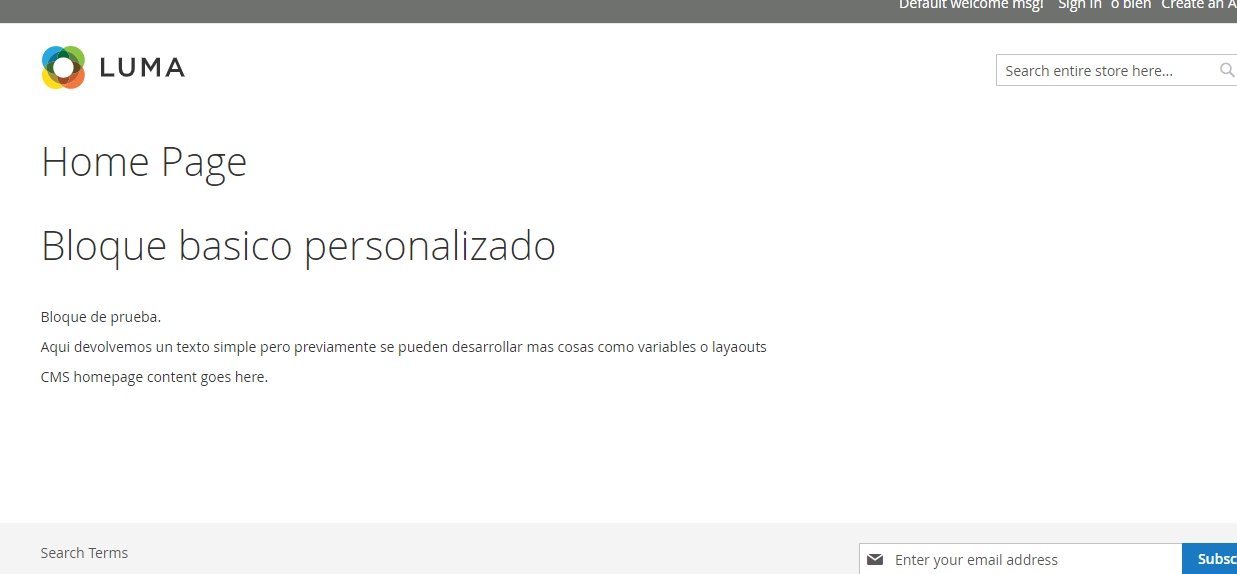Click the Bloque basico personalizado heading
This screenshot has height=574, width=1237.
[x=298, y=246]
